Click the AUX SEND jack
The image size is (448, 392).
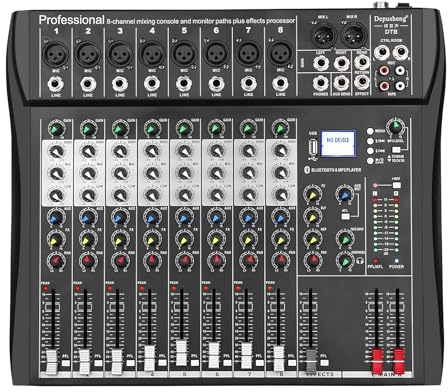point(341,83)
